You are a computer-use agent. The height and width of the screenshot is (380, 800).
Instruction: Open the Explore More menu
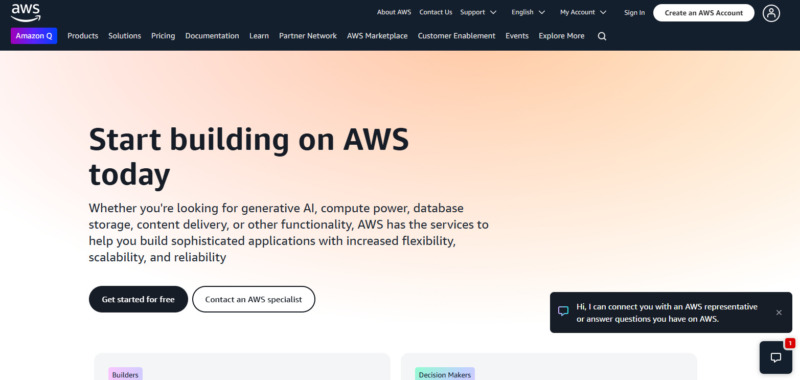(x=561, y=36)
